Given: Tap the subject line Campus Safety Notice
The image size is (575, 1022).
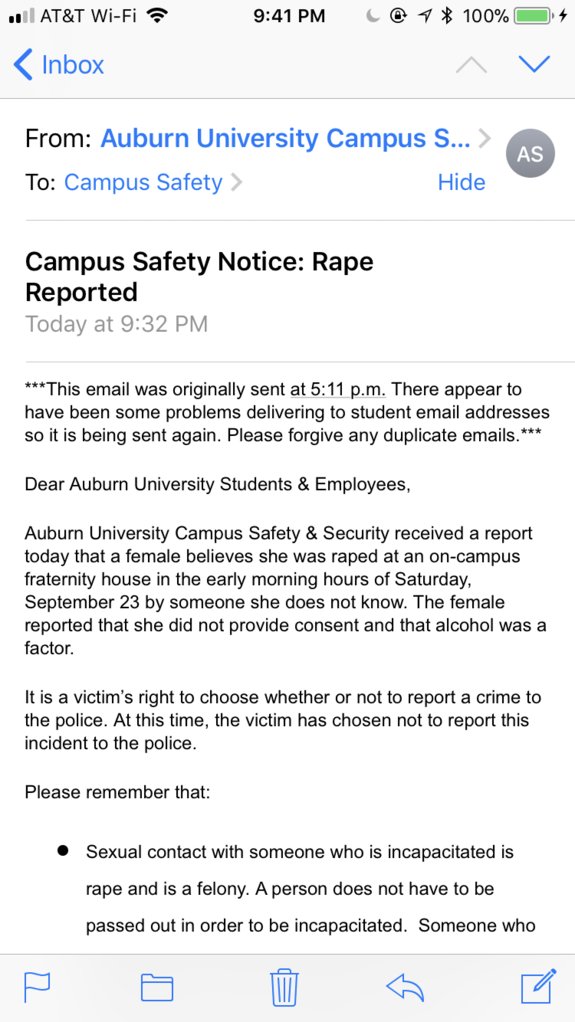Looking at the screenshot, I should 199,276.
